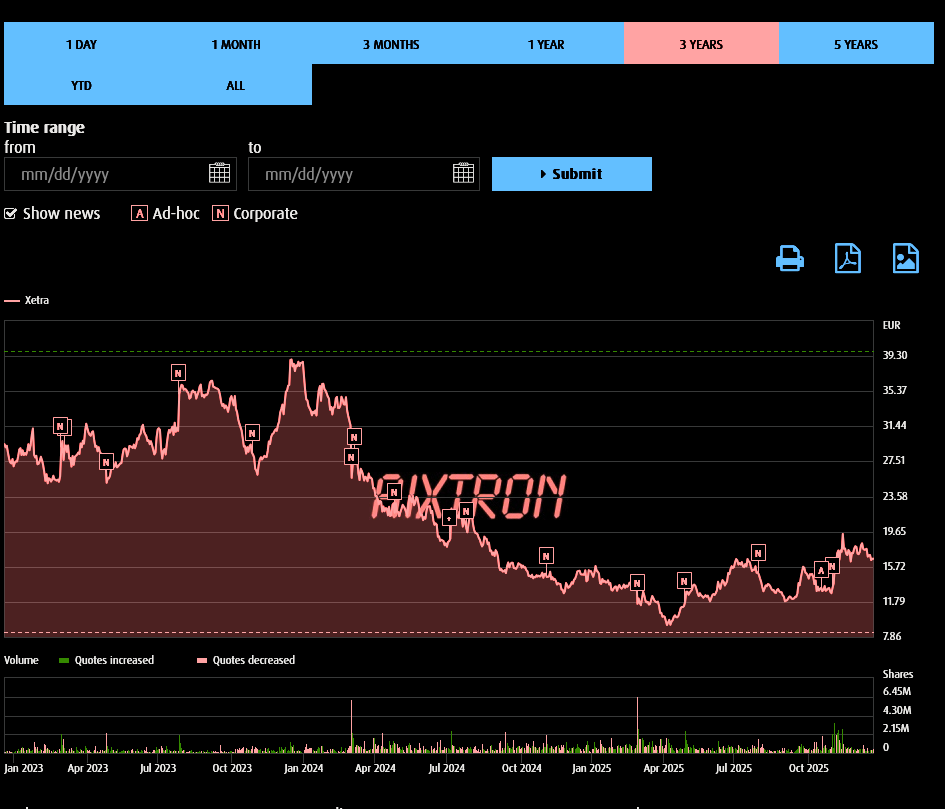Select the YTD range tab
Image resolution: width=945 pixels, height=809 pixels.
click(81, 85)
